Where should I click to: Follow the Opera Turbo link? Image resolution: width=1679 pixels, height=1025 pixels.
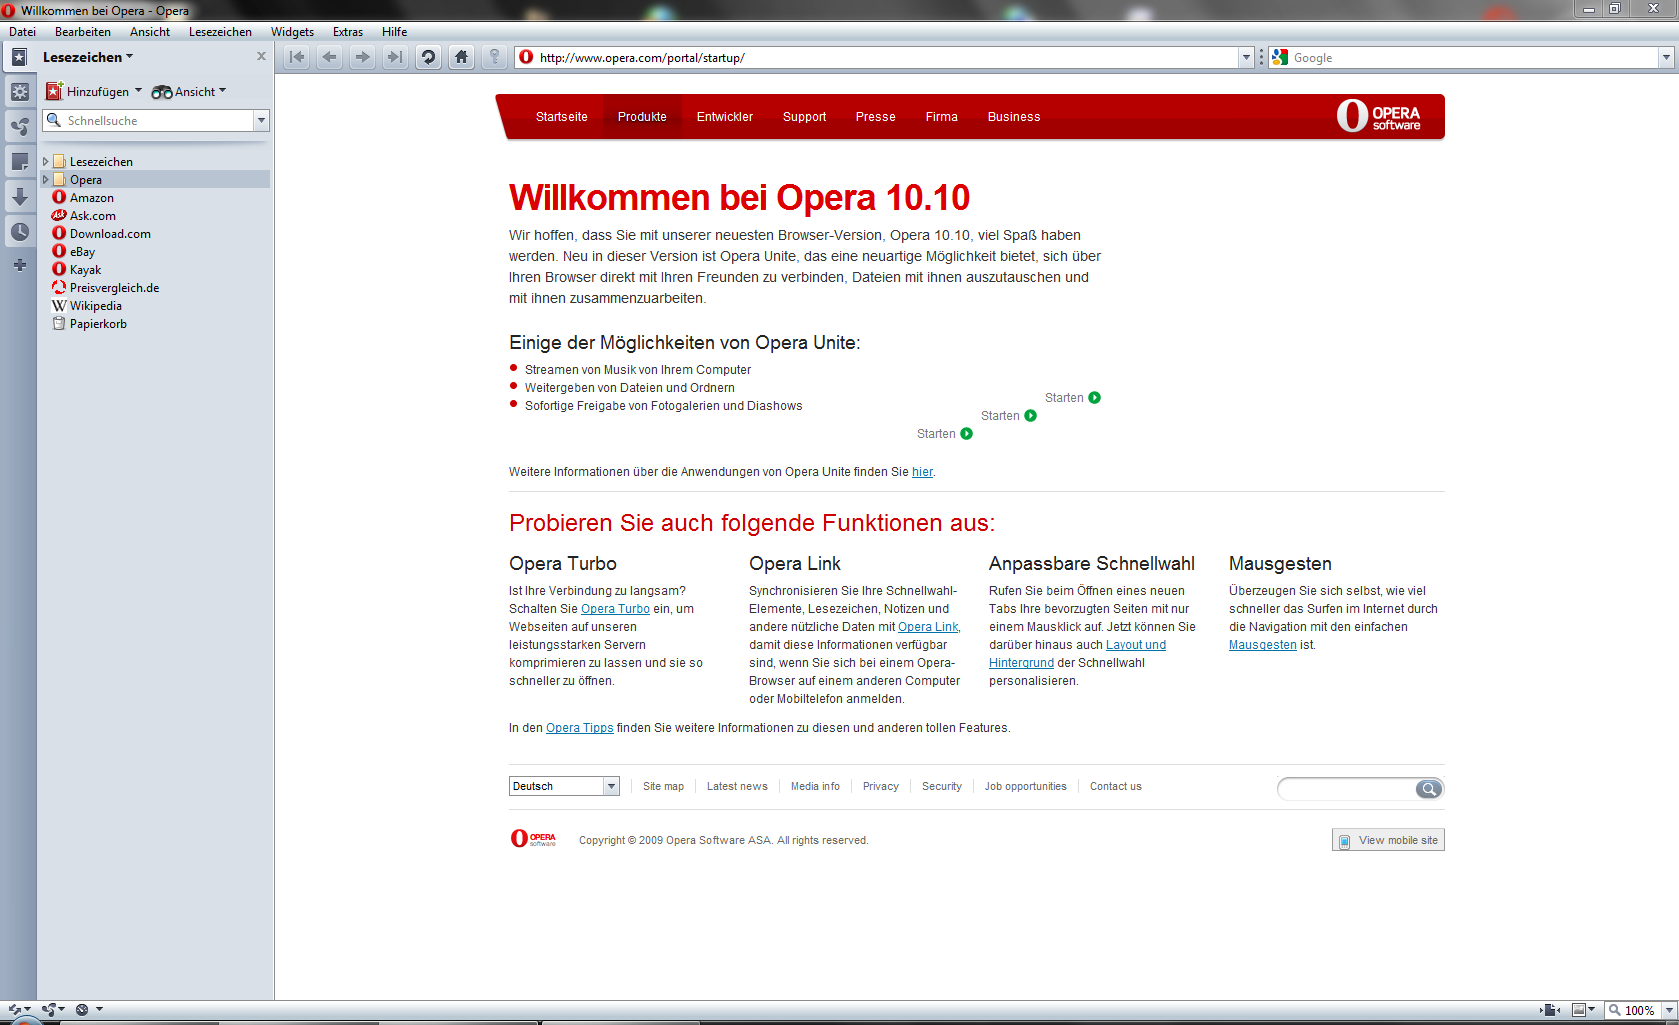point(615,609)
